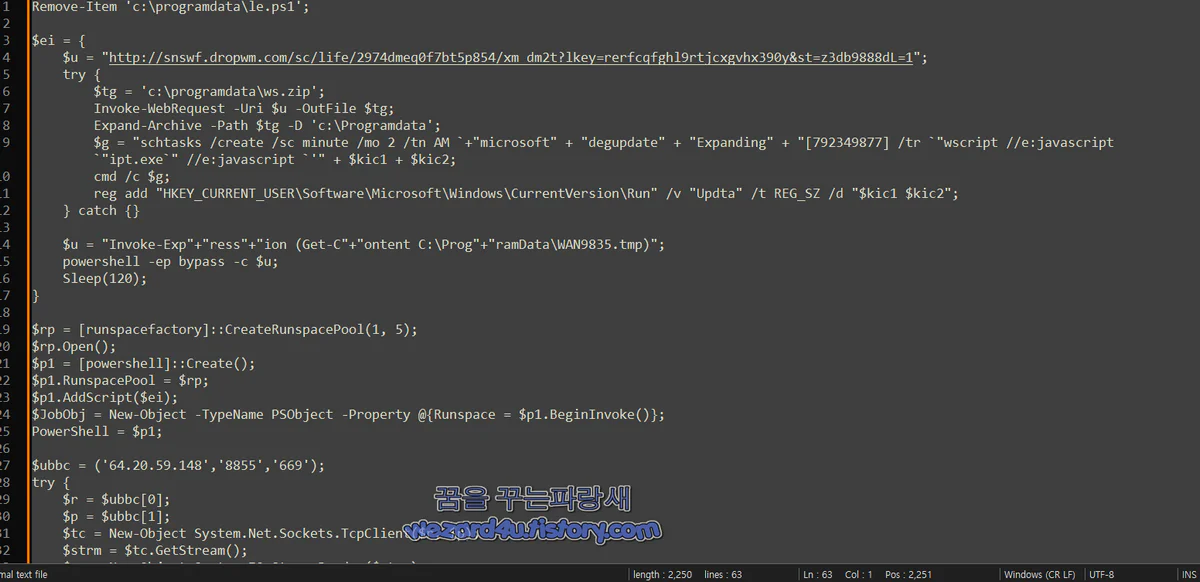Click the $p1 = [powershell]::Create(); line

[144, 363]
